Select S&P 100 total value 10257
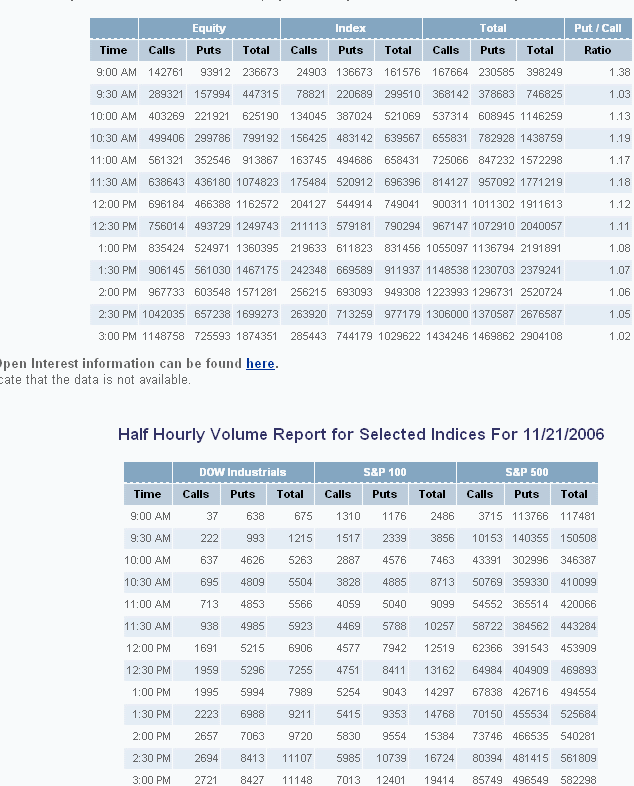The height and width of the screenshot is (786, 634). pos(439,627)
